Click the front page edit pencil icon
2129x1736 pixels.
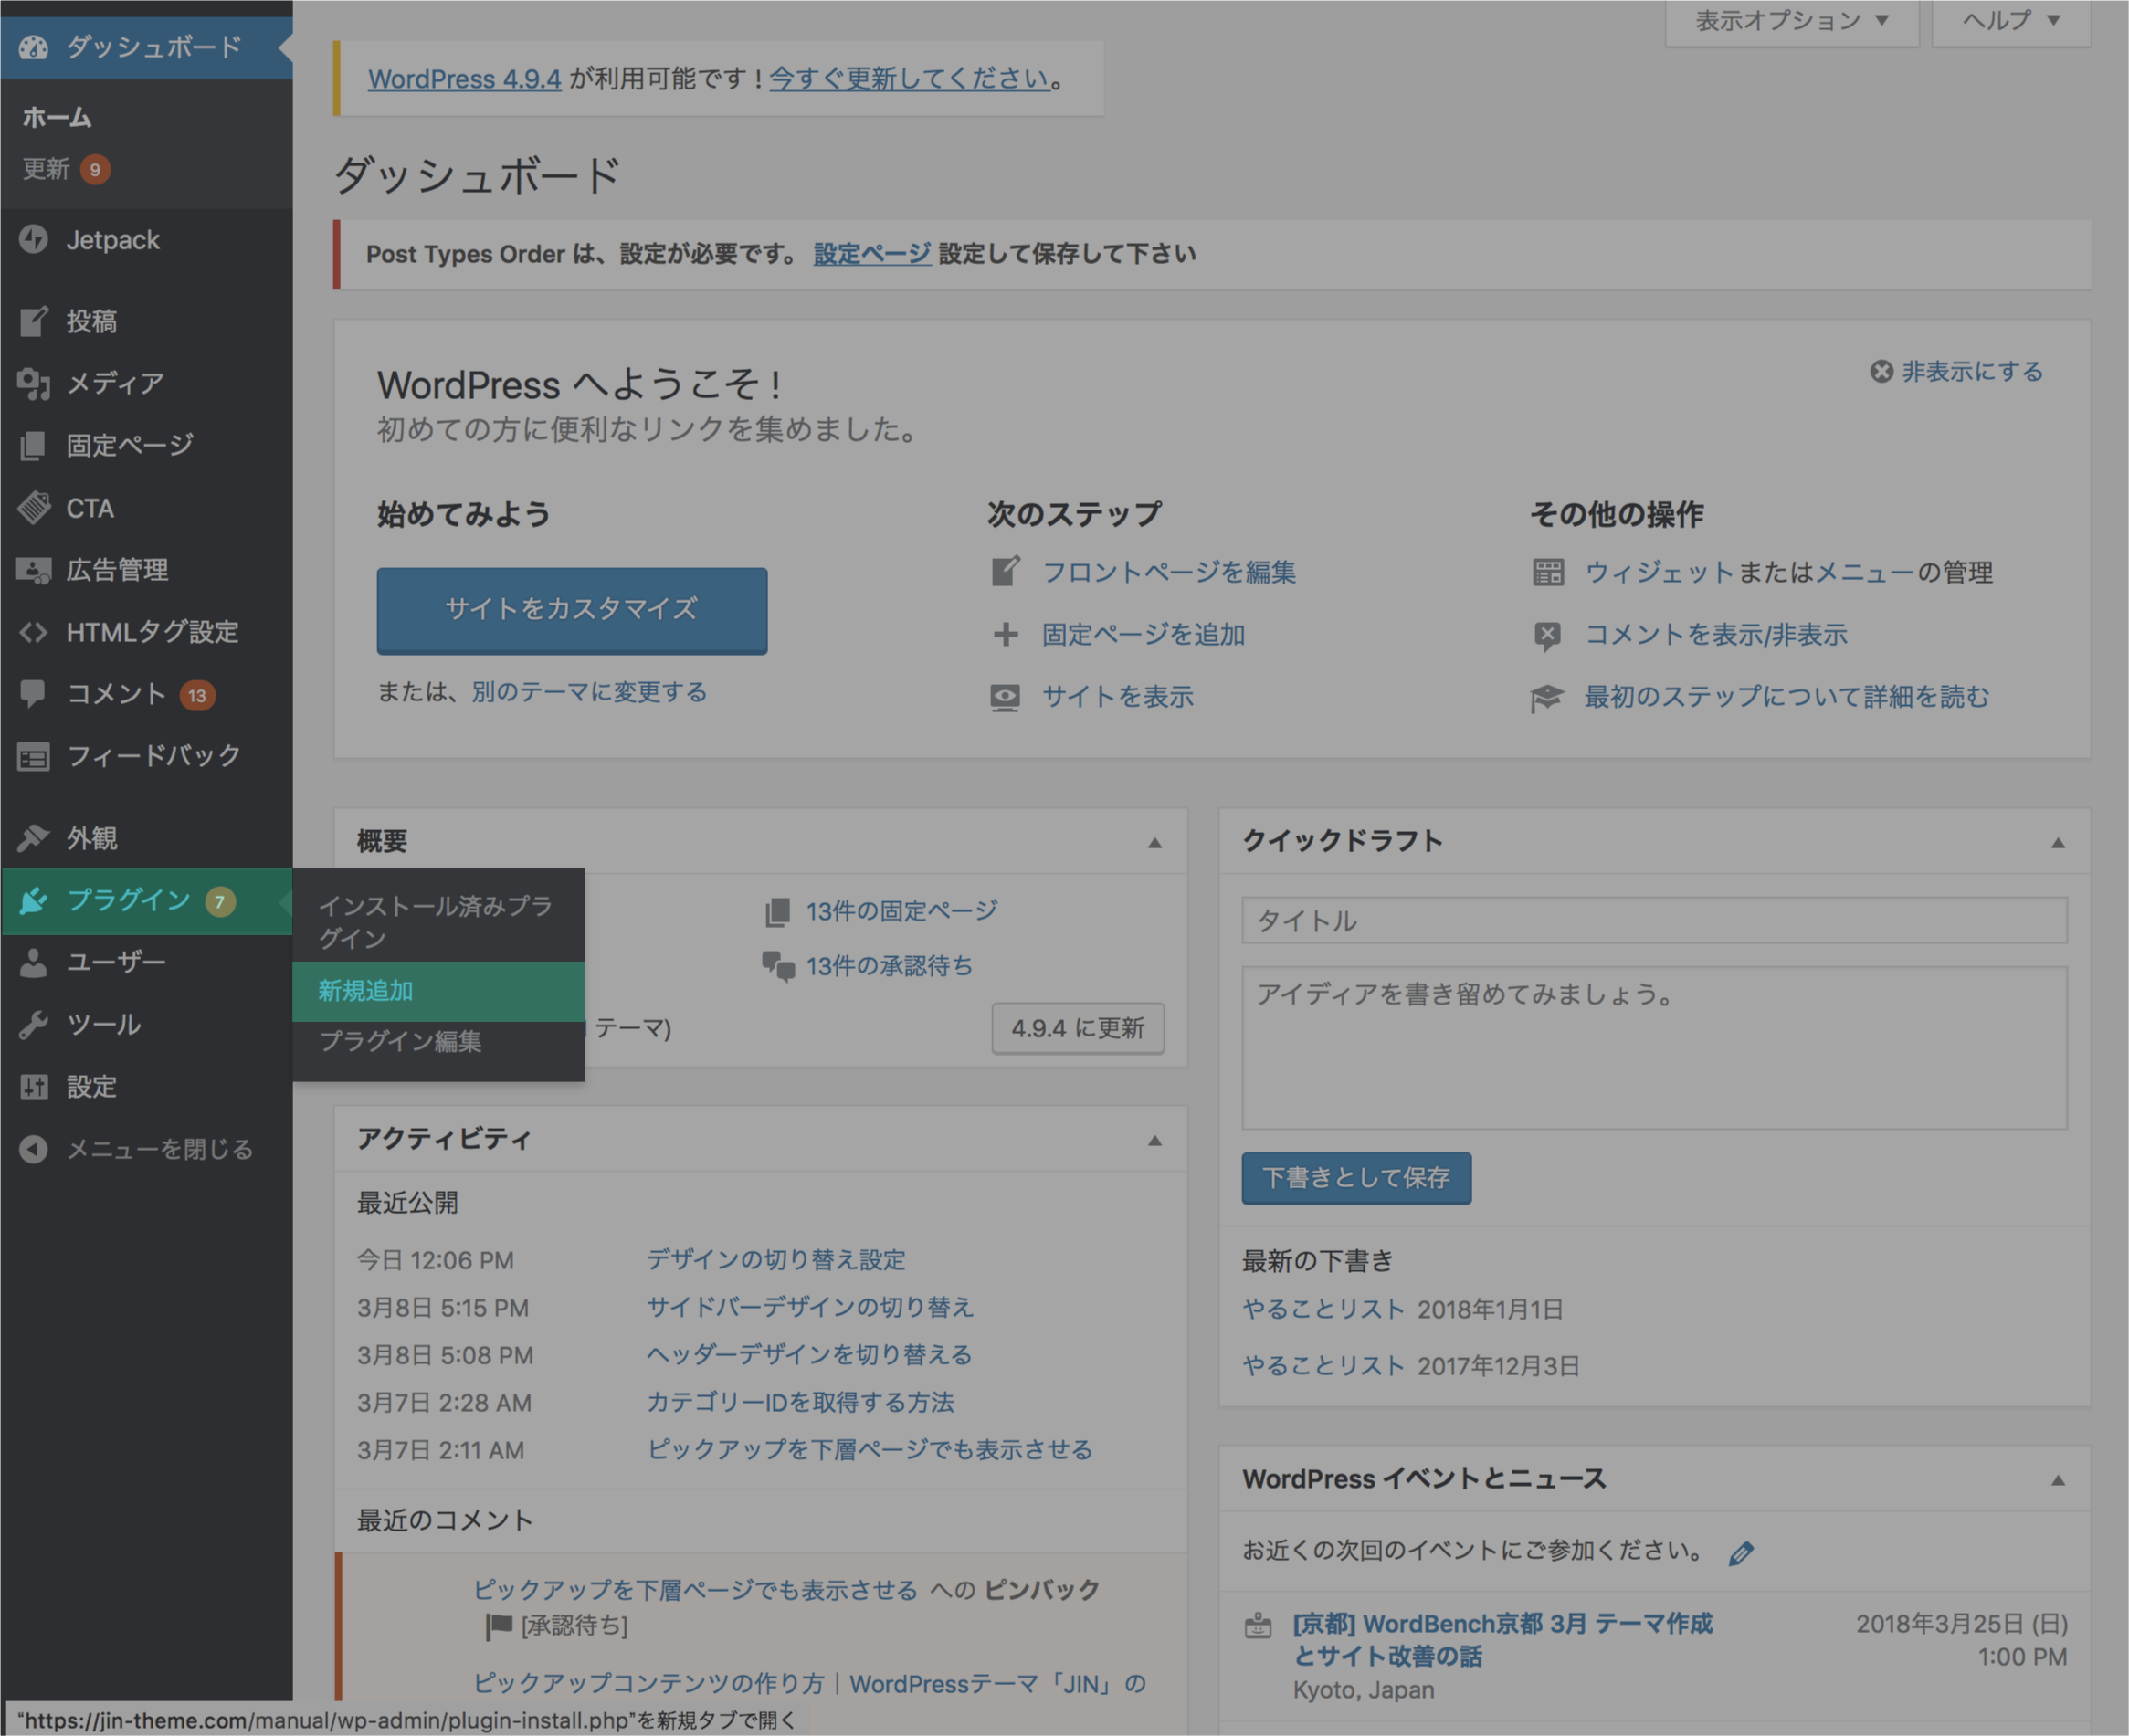[x=1005, y=572]
